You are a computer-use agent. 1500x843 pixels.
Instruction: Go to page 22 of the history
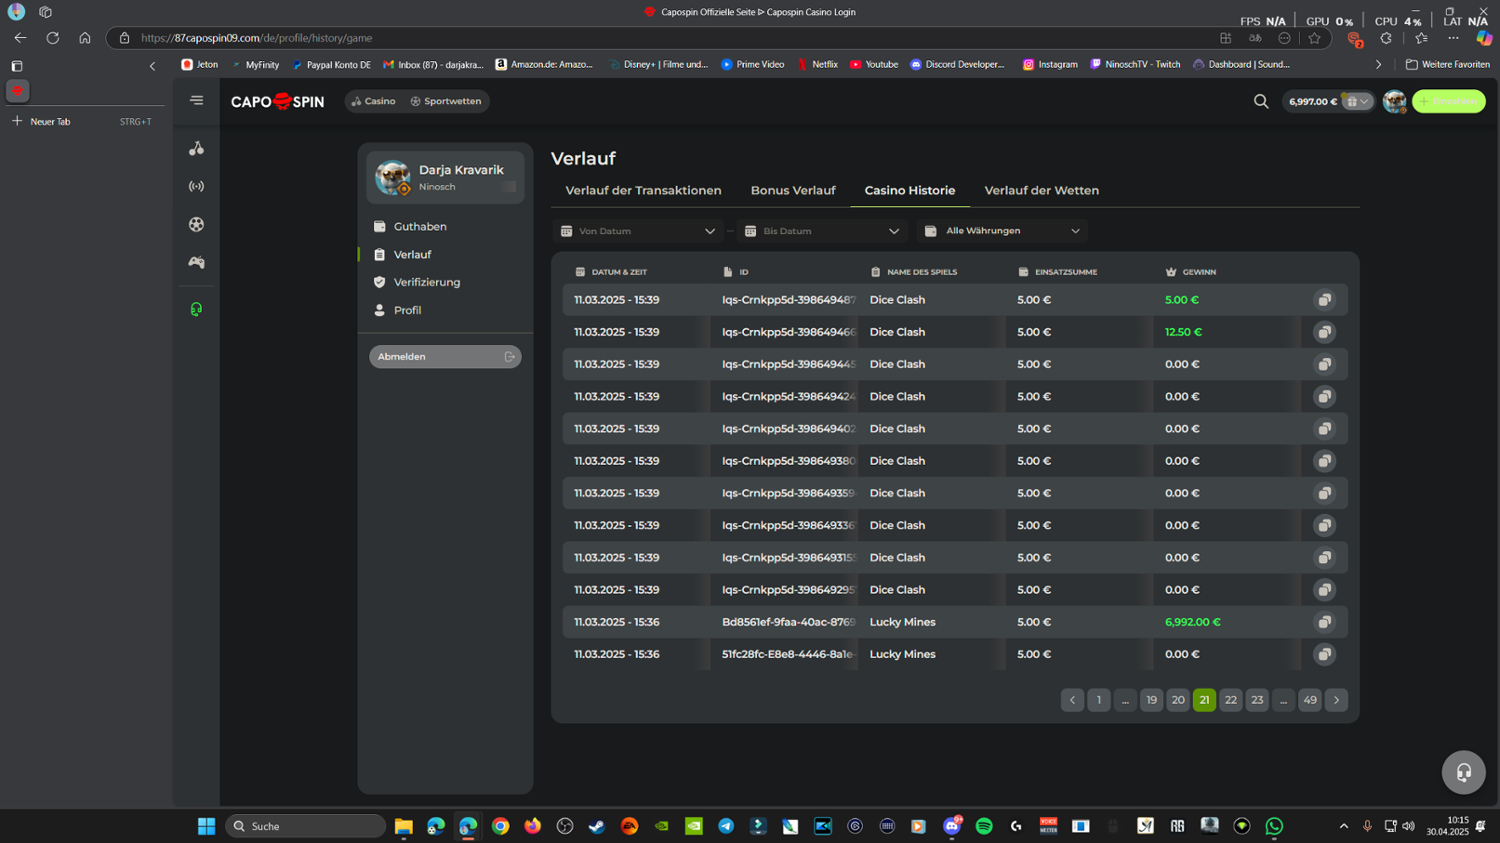point(1230,700)
